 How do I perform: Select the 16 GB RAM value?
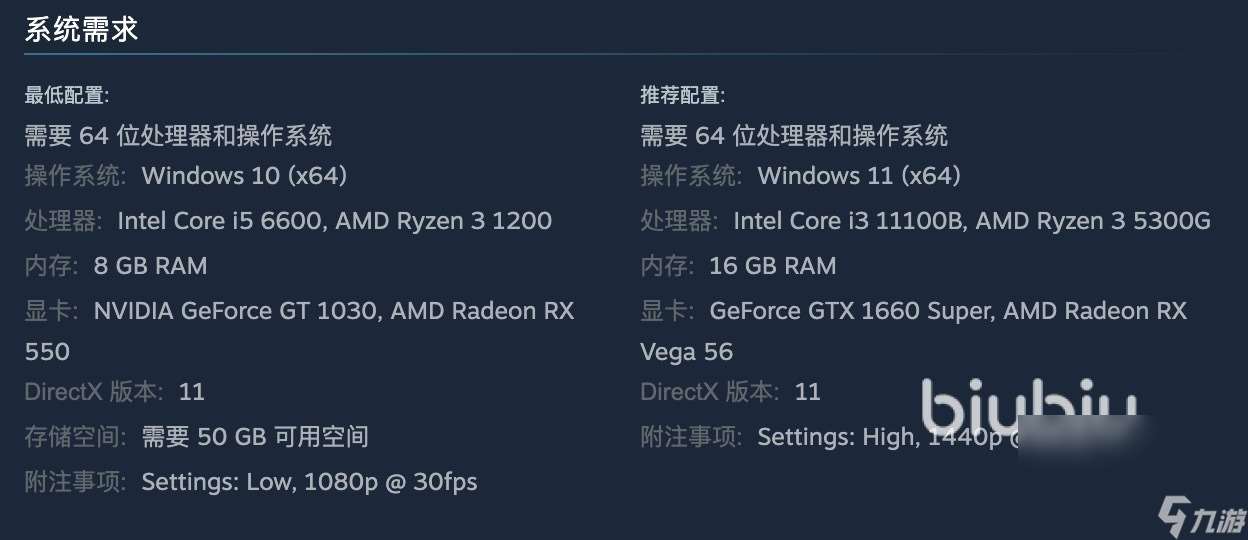point(772,266)
